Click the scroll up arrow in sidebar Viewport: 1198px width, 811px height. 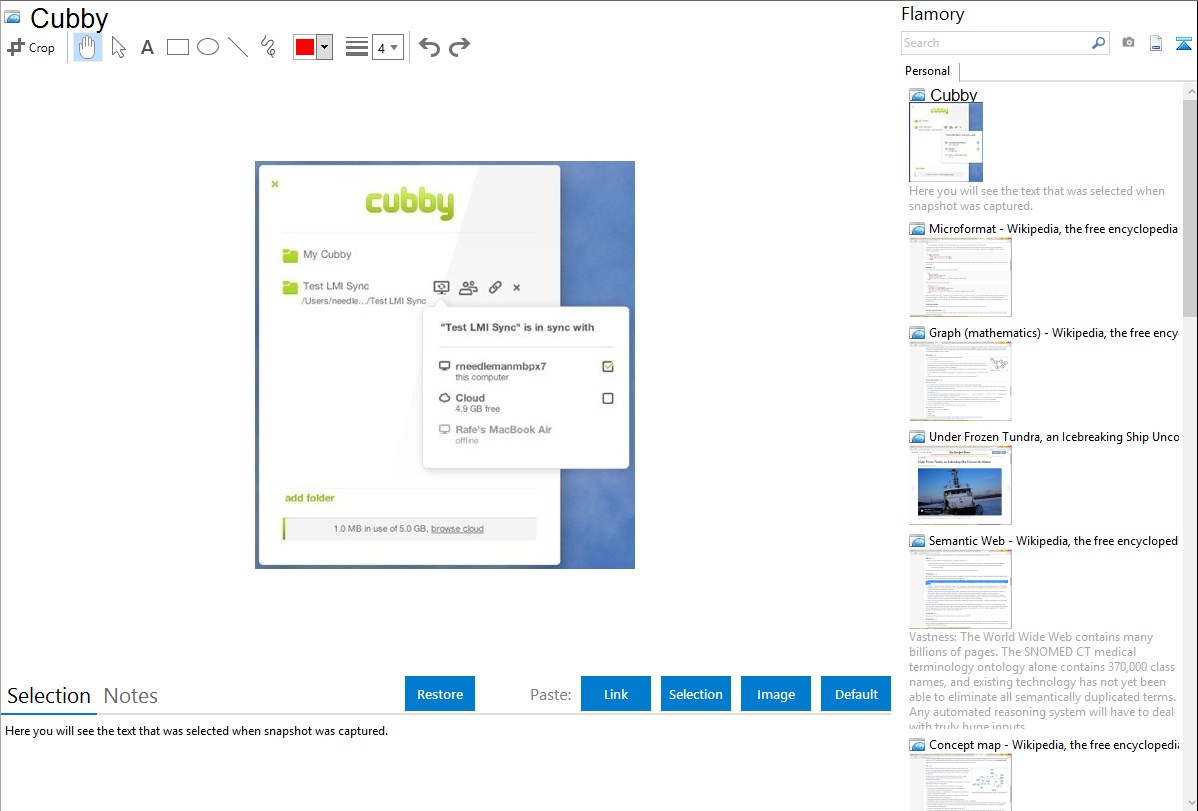1190,92
